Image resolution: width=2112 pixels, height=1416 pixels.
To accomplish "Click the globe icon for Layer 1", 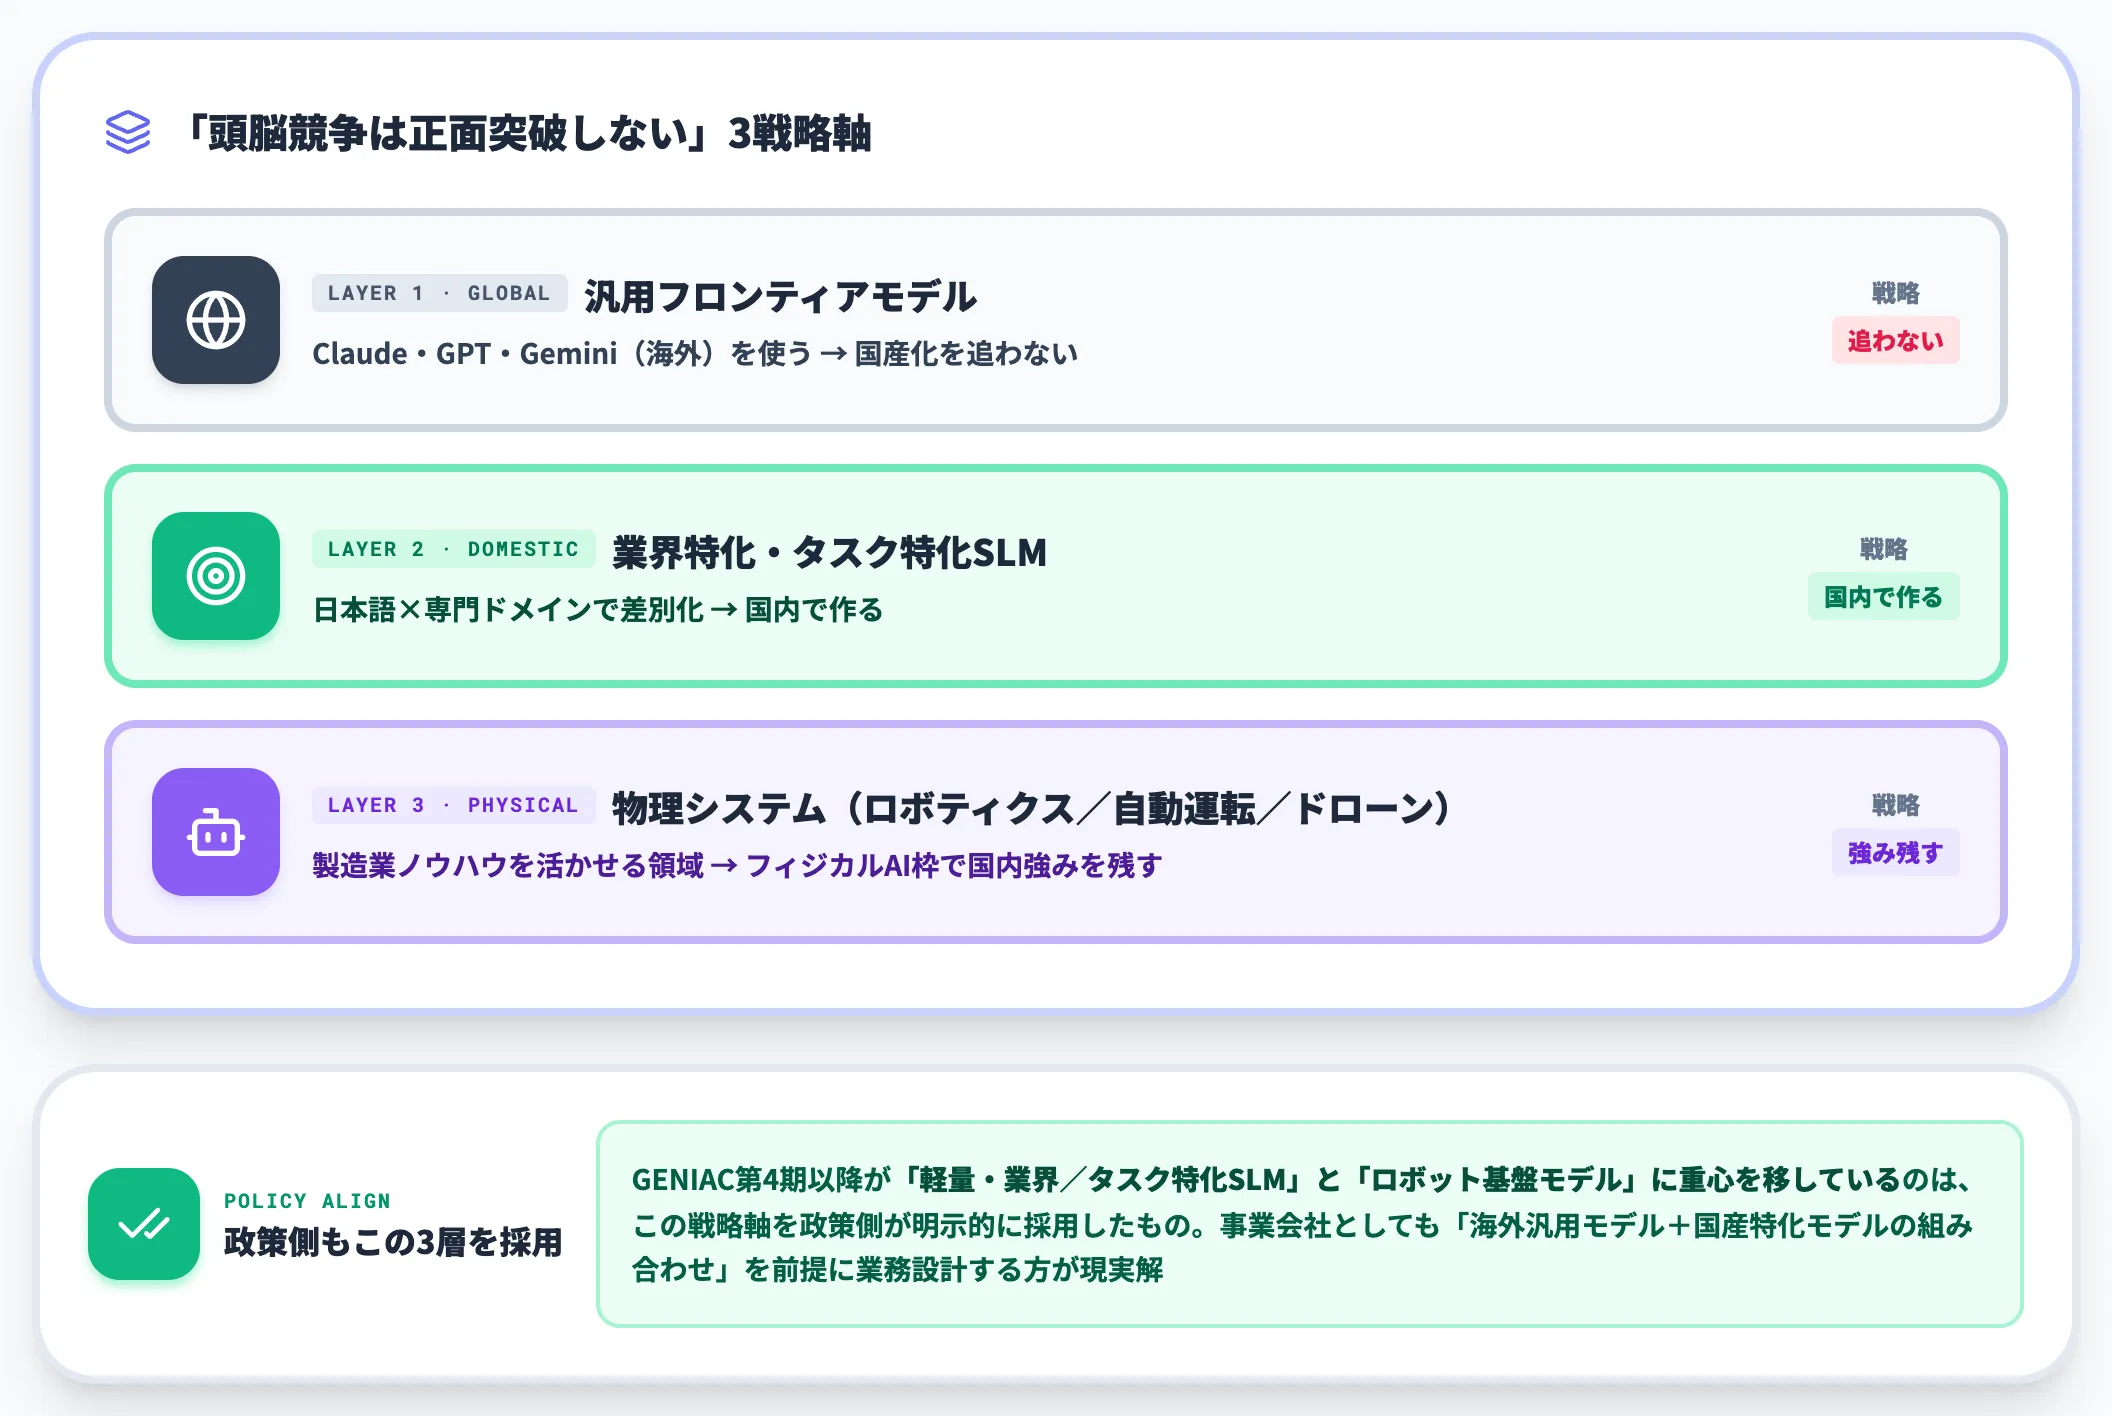I will 216,320.
